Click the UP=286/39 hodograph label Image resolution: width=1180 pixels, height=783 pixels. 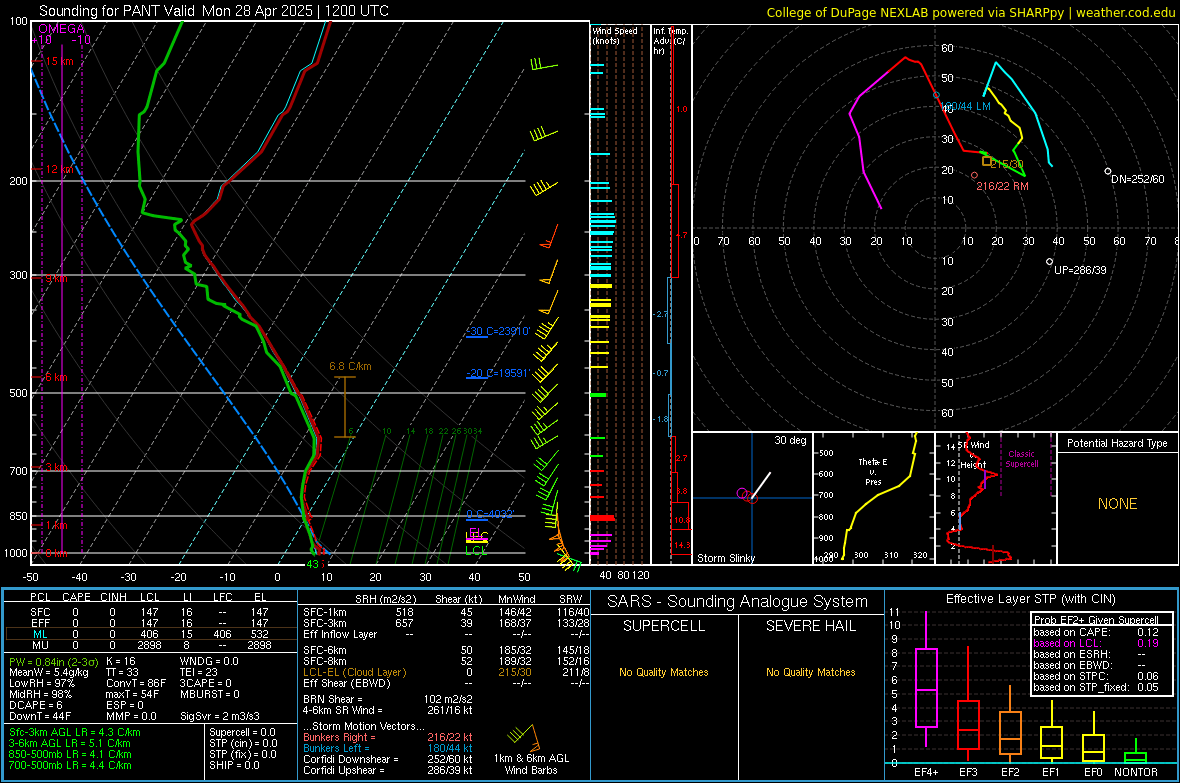(x=1080, y=270)
